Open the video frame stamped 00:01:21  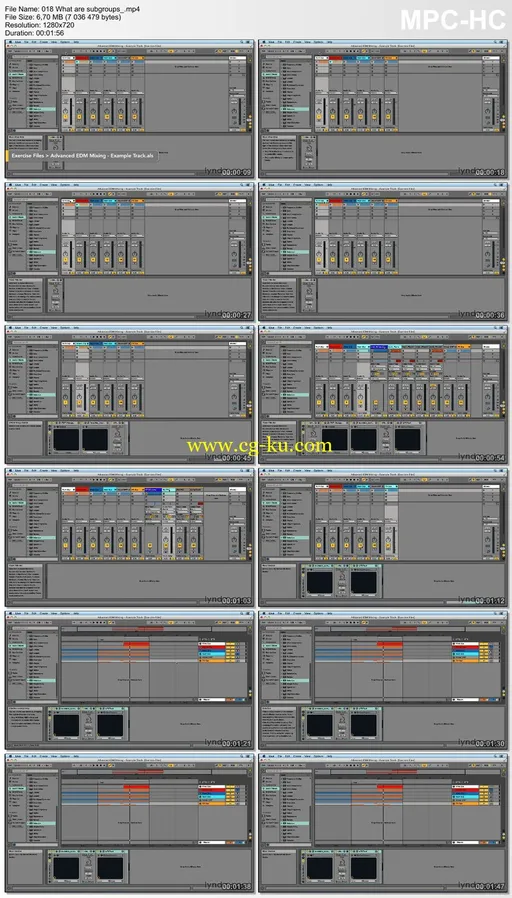[x=129, y=680]
